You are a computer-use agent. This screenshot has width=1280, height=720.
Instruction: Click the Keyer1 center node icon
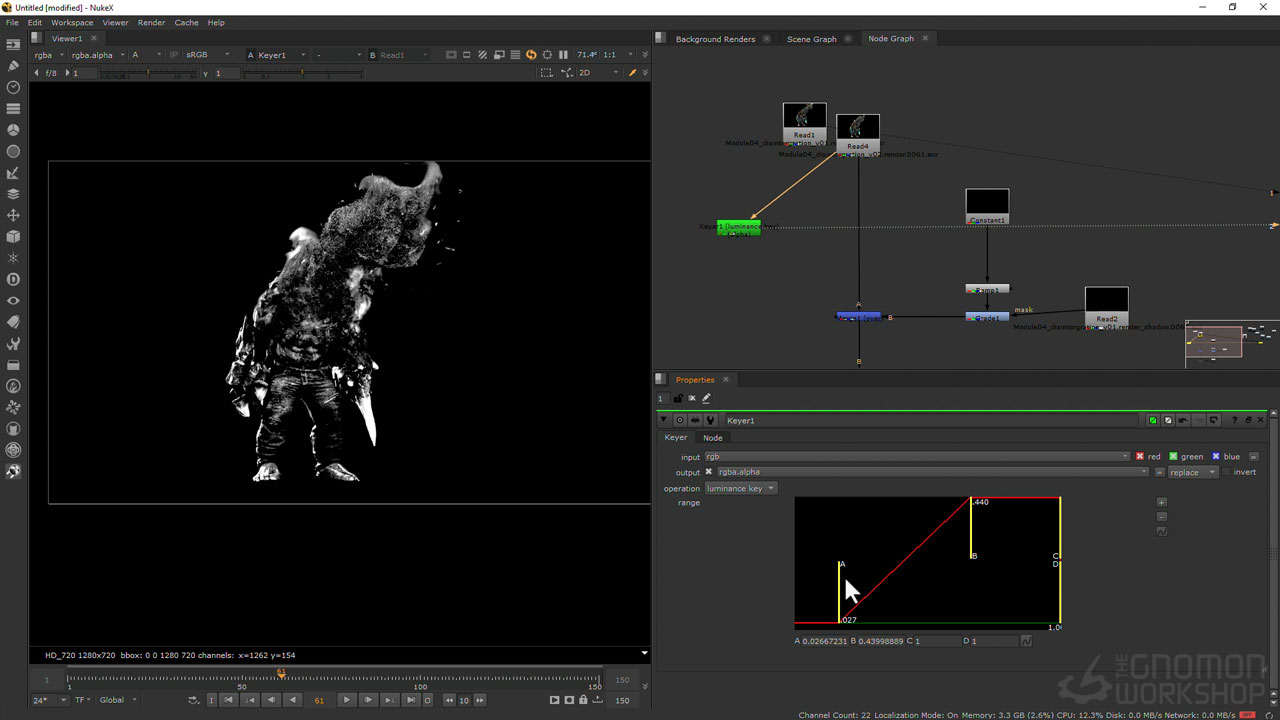point(680,421)
